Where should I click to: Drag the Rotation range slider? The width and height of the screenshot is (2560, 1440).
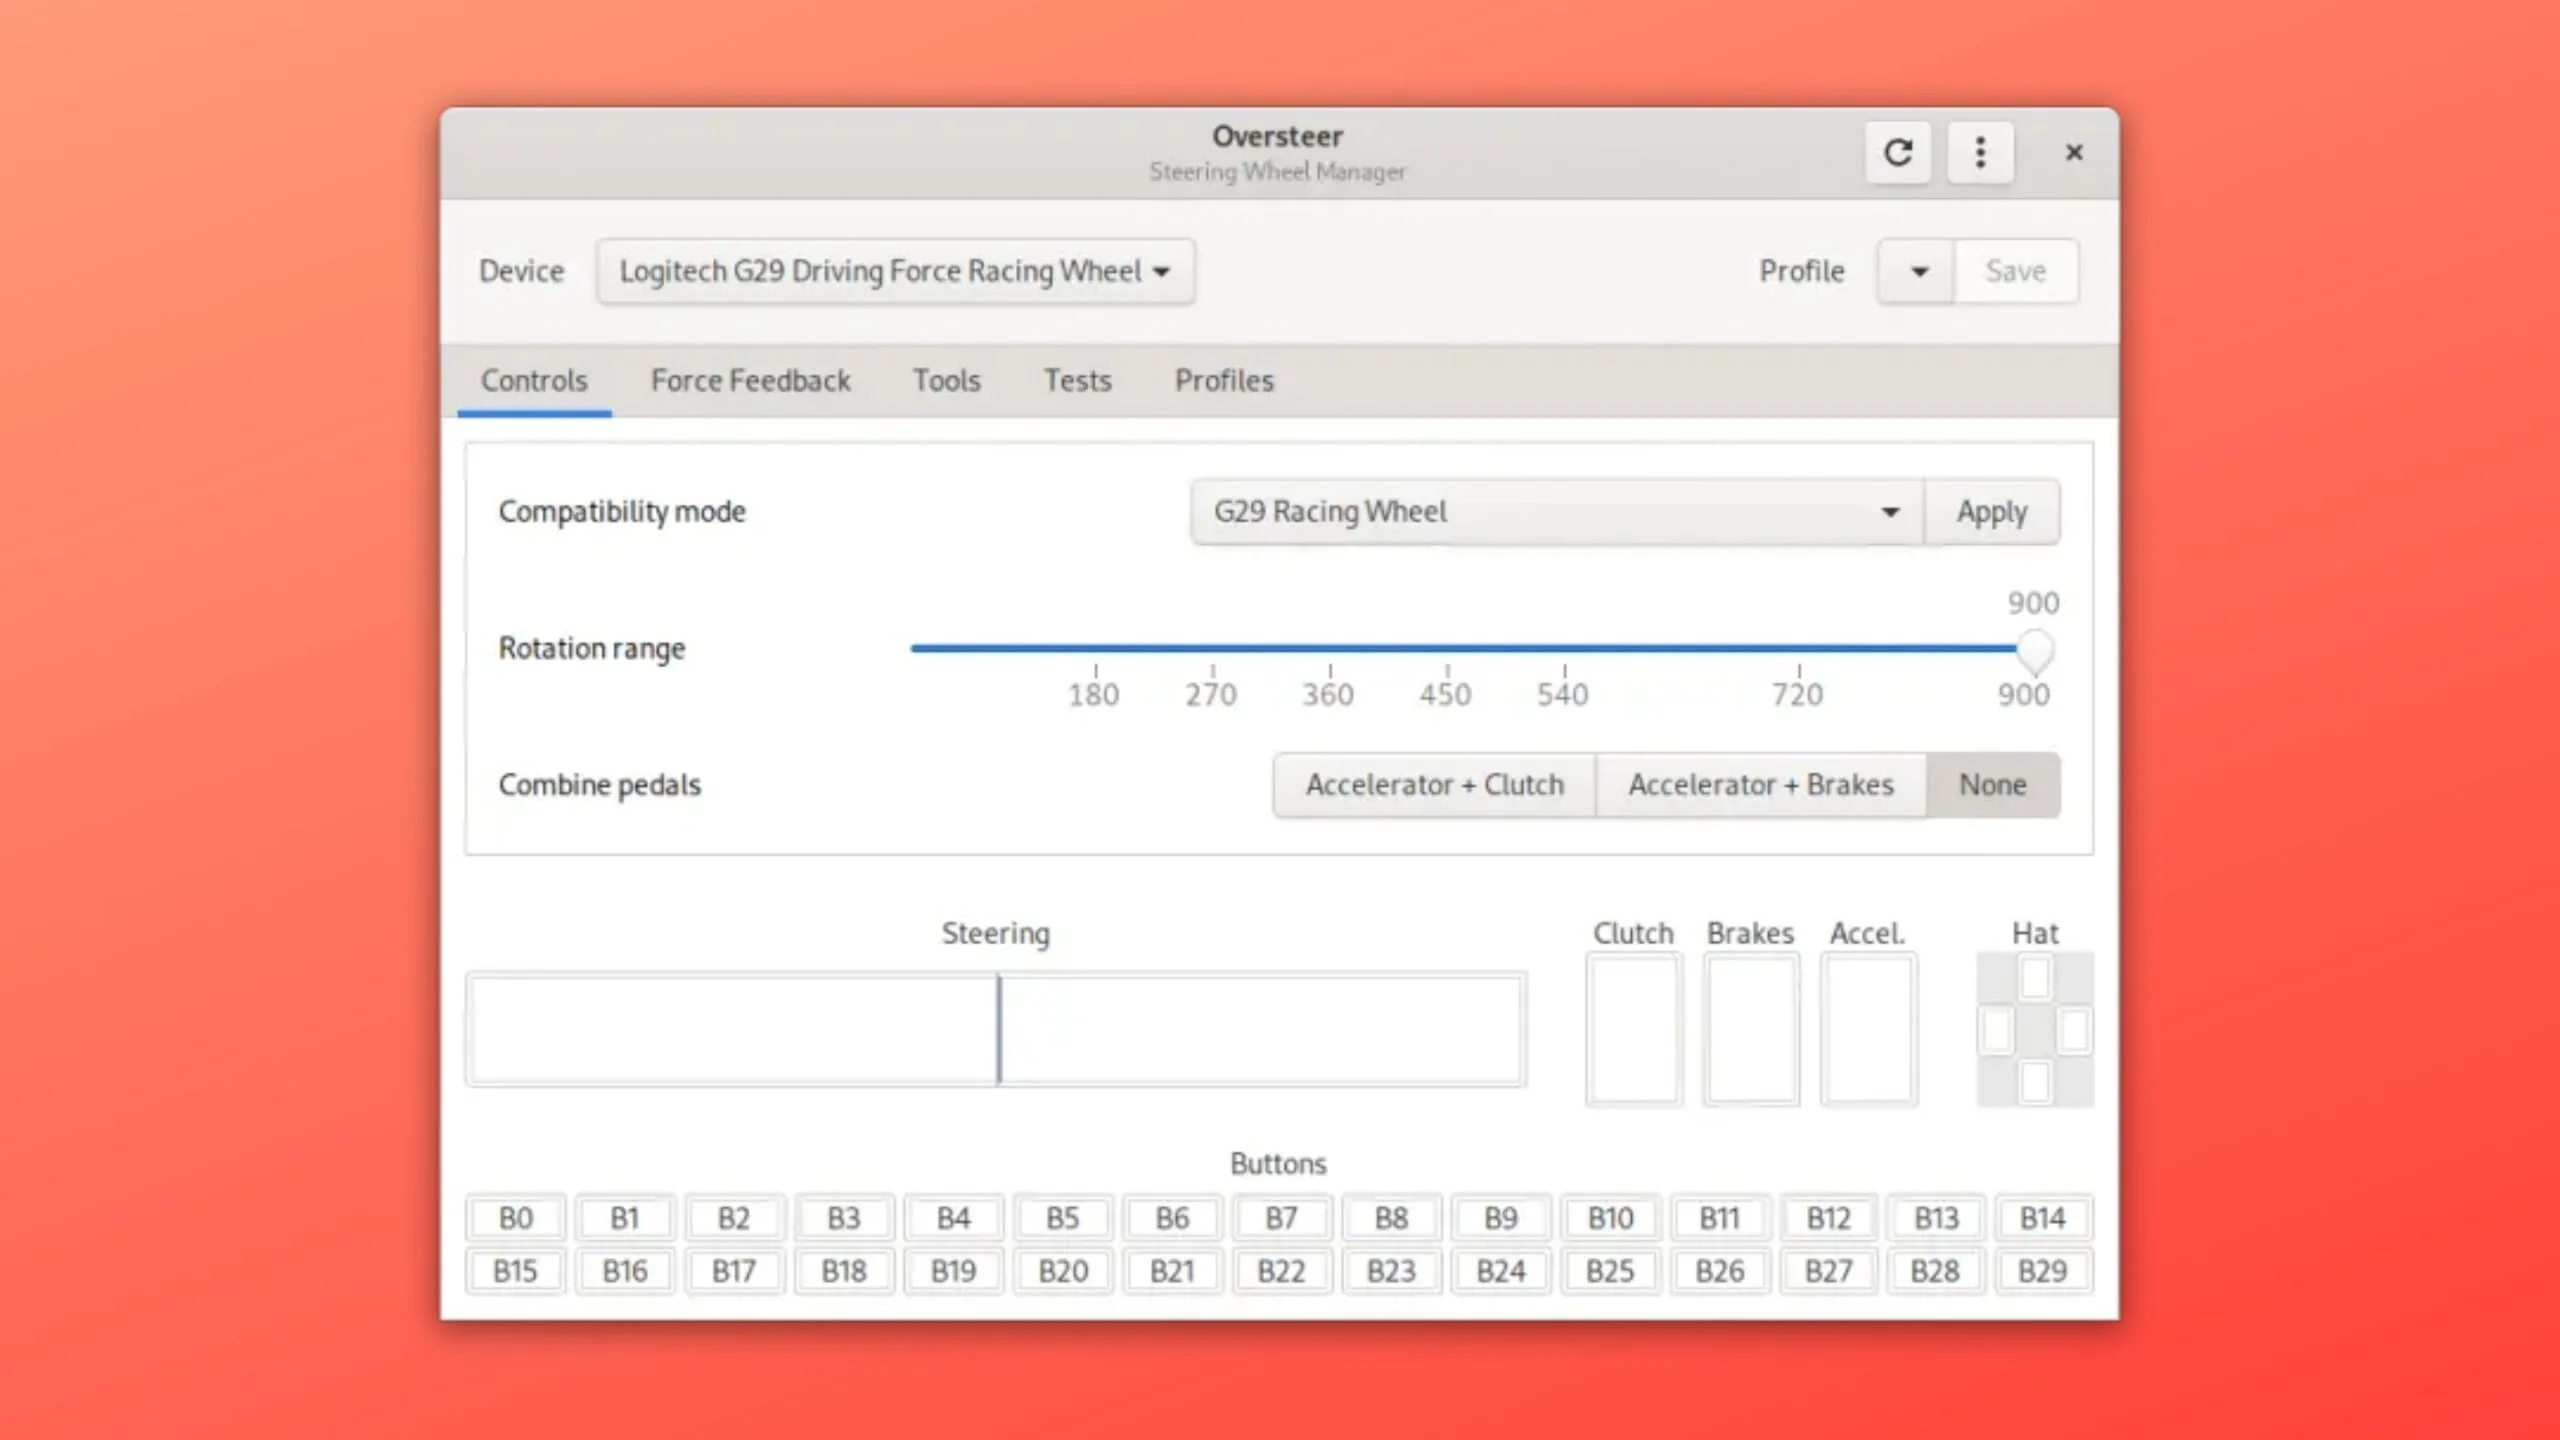tap(2029, 651)
